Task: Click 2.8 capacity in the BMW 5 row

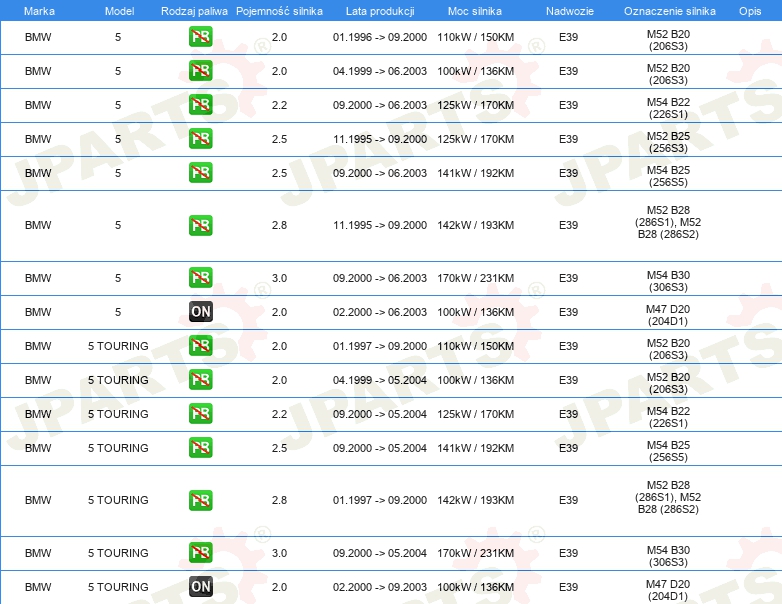Action: coord(279,225)
